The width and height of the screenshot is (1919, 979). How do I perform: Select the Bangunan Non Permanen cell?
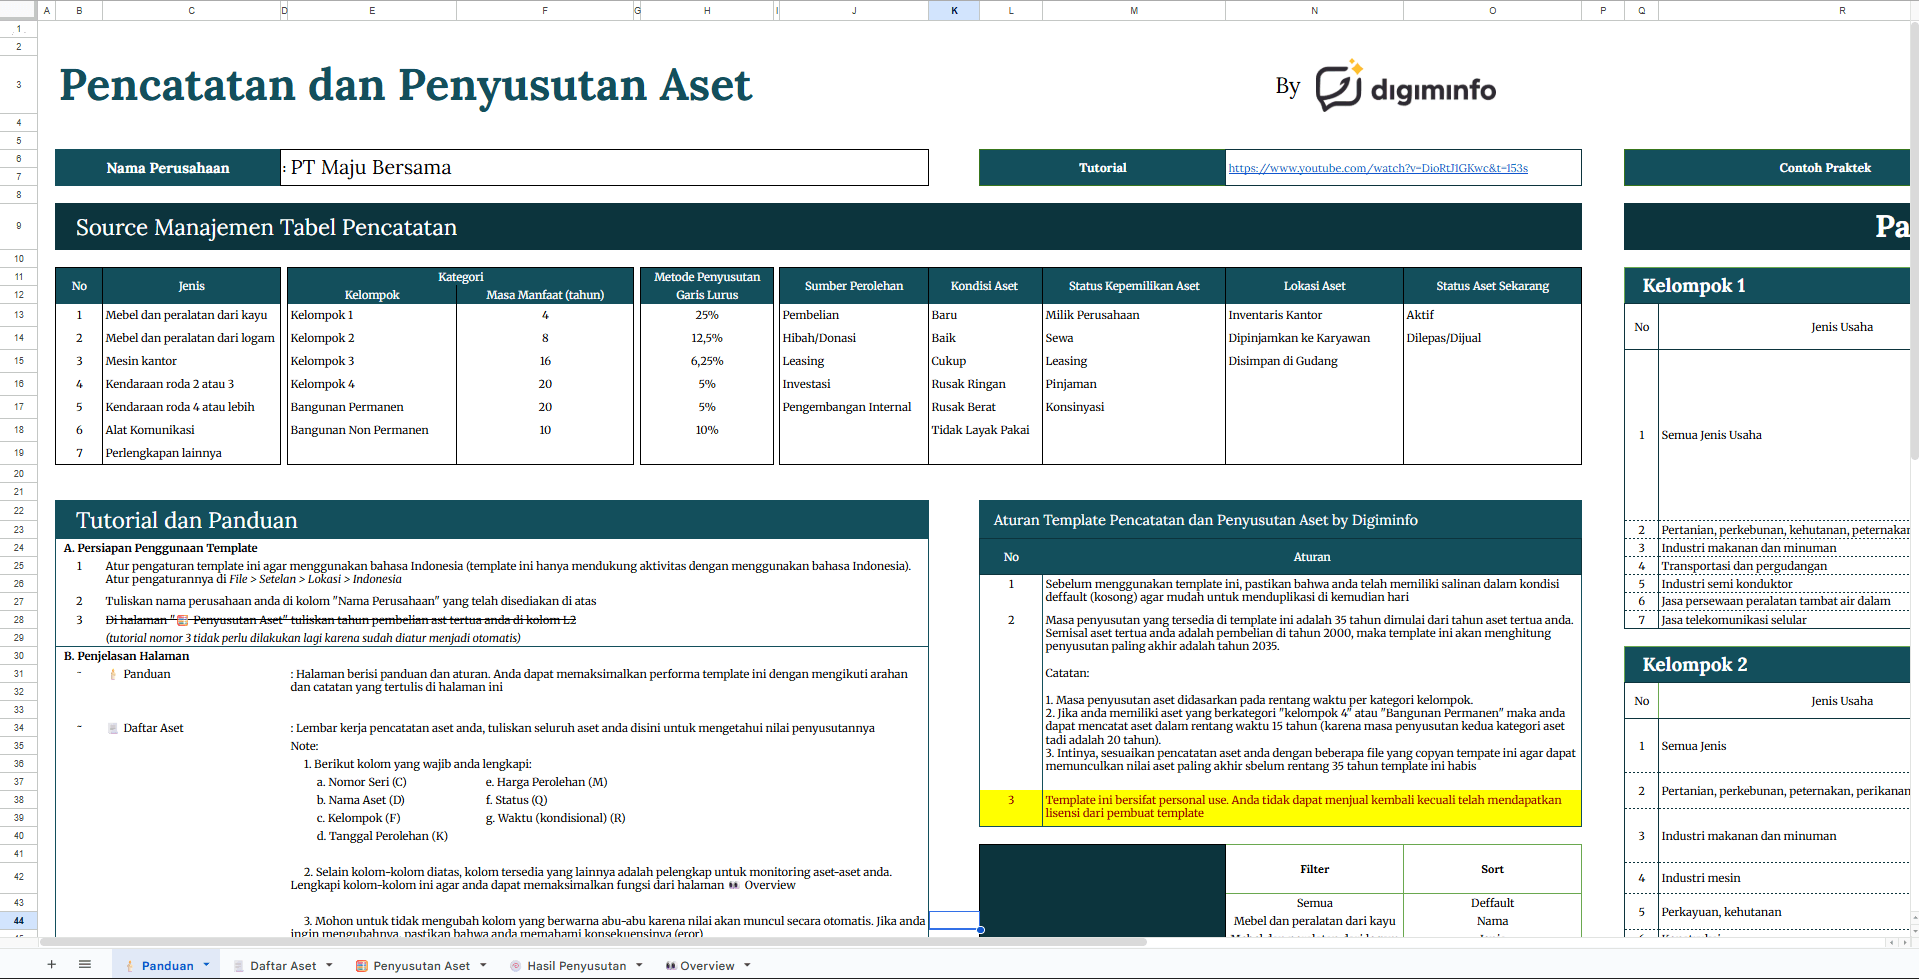point(371,430)
